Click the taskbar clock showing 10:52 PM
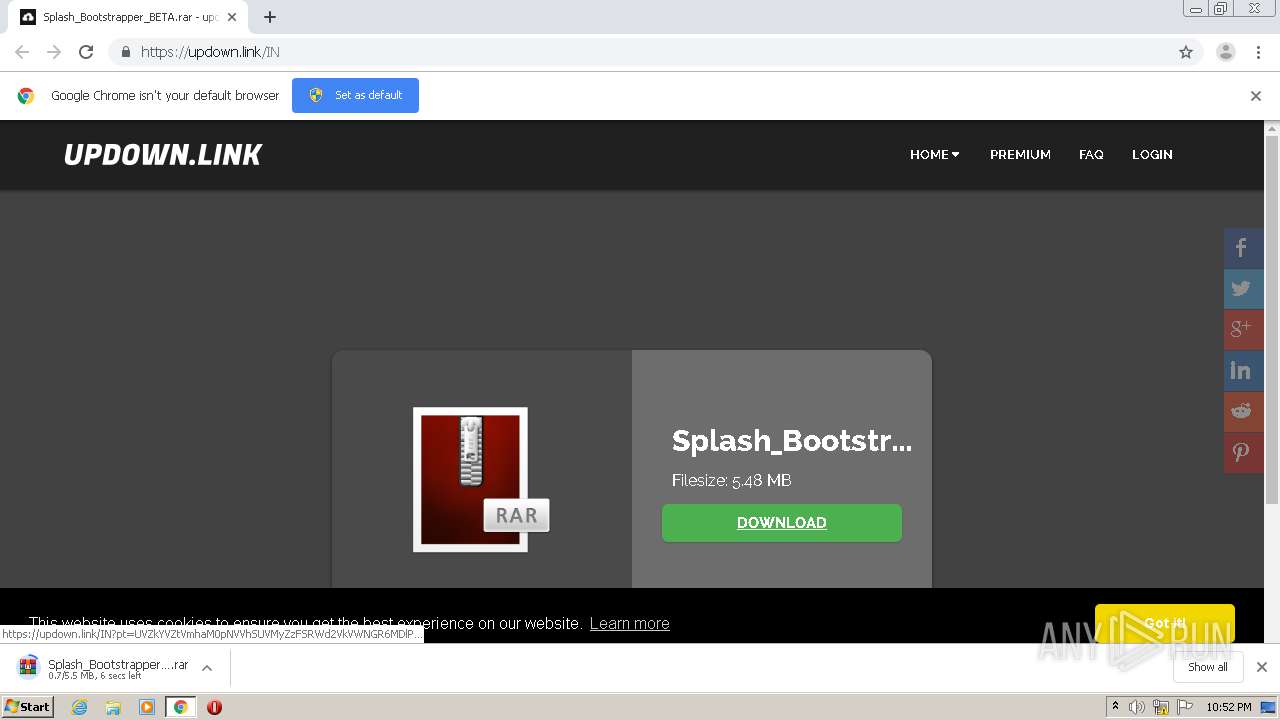 point(1228,707)
